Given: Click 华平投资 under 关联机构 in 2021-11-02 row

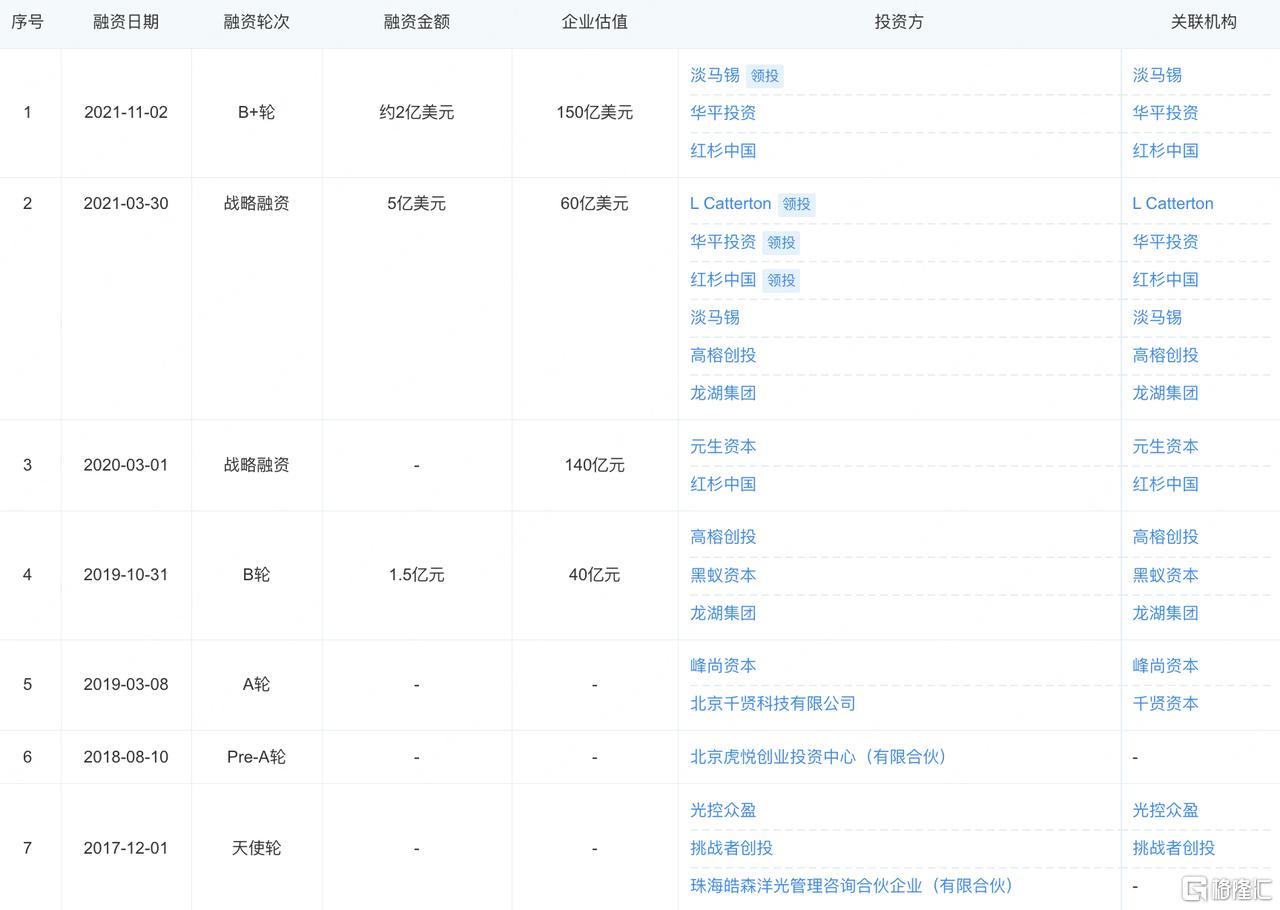Looking at the screenshot, I should click(x=1165, y=113).
